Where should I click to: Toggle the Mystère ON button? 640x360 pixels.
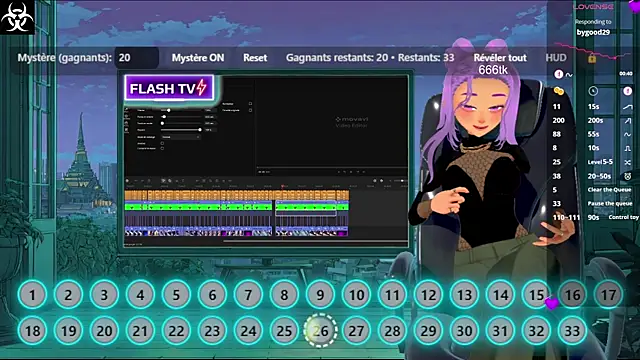pos(198,58)
